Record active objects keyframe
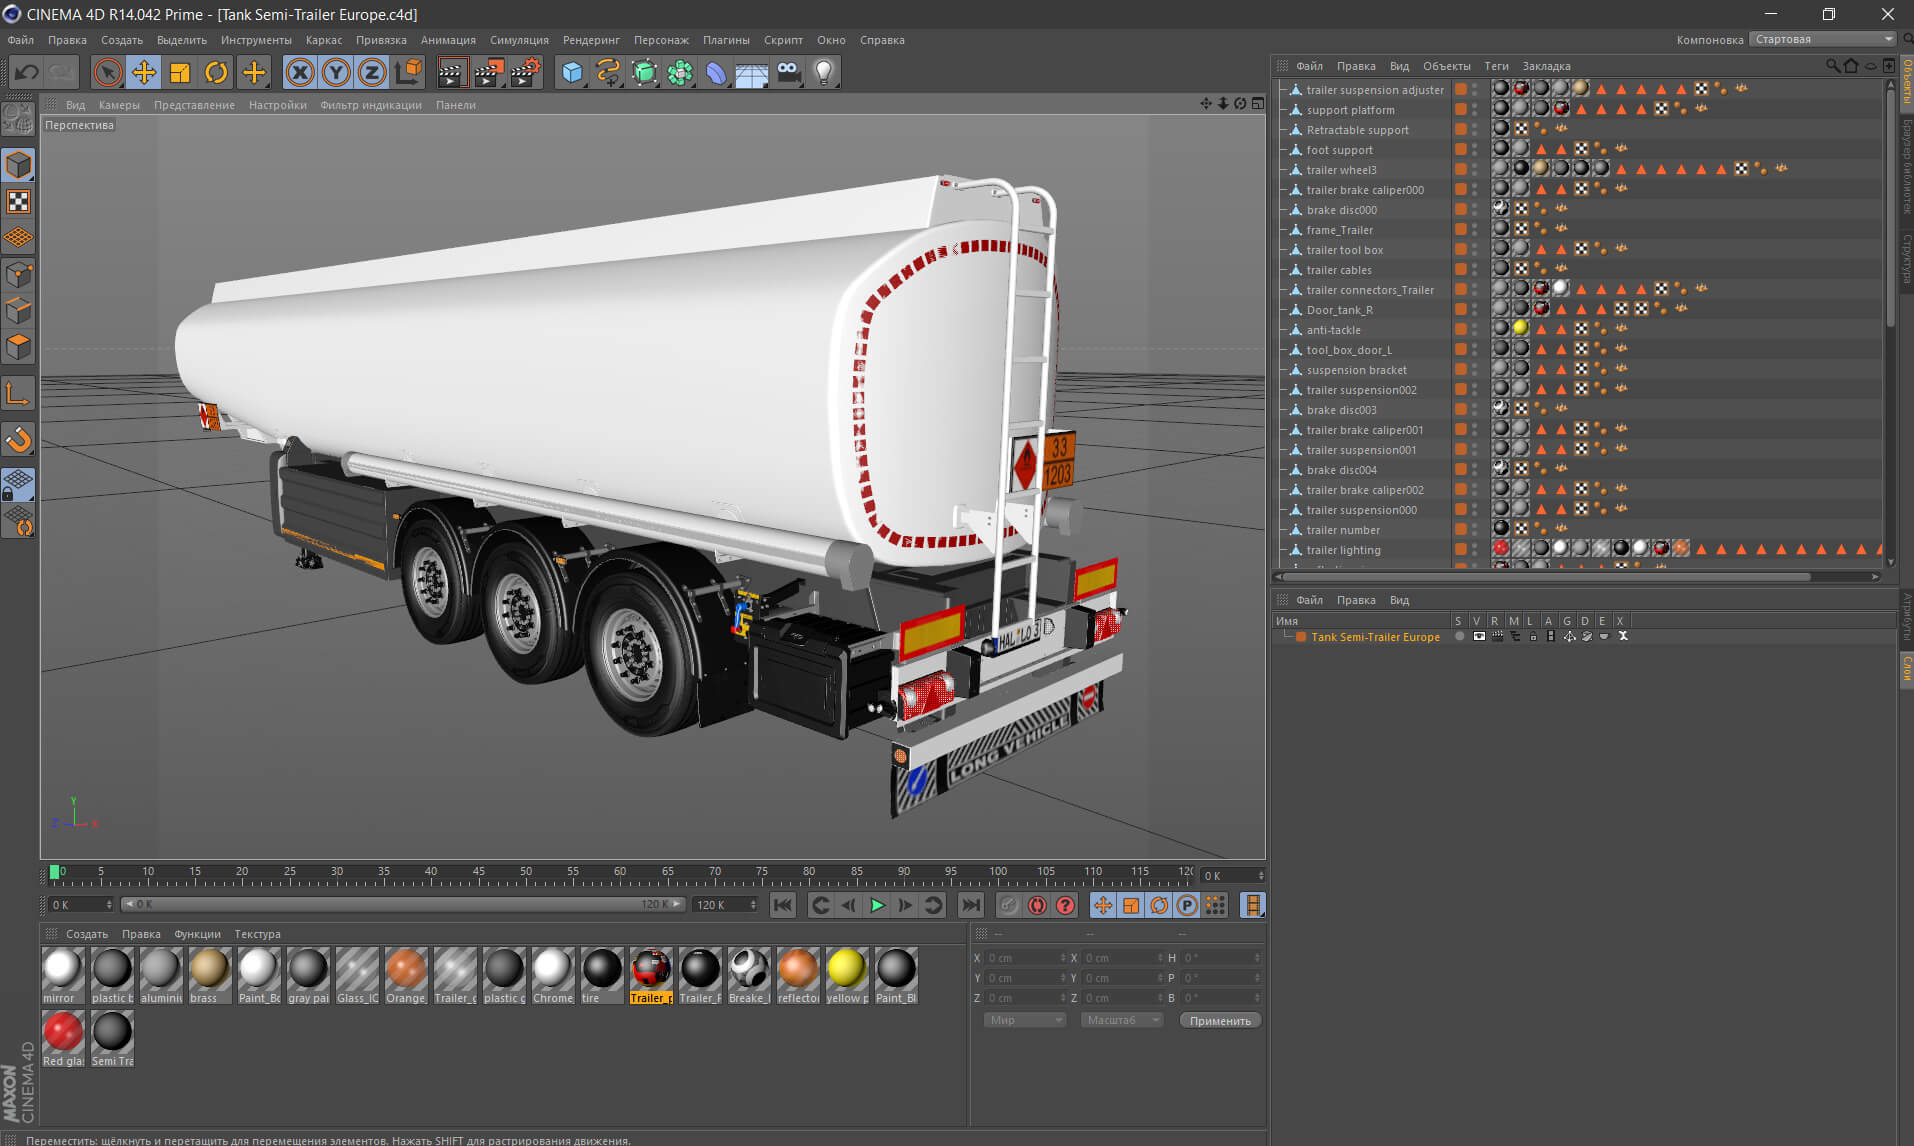This screenshot has height=1146, width=1914. coord(1009,905)
